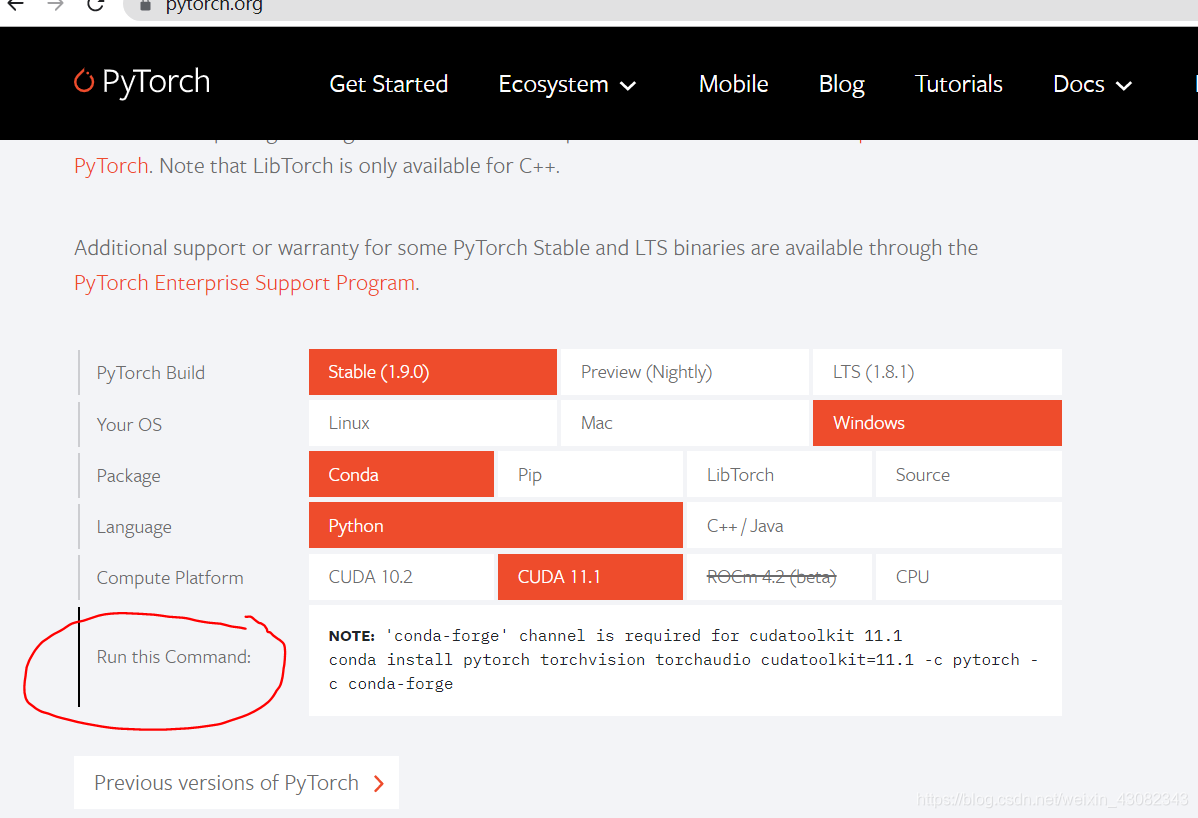This screenshot has width=1198, height=818.
Task: Open the Get Started page
Action: [x=388, y=84]
